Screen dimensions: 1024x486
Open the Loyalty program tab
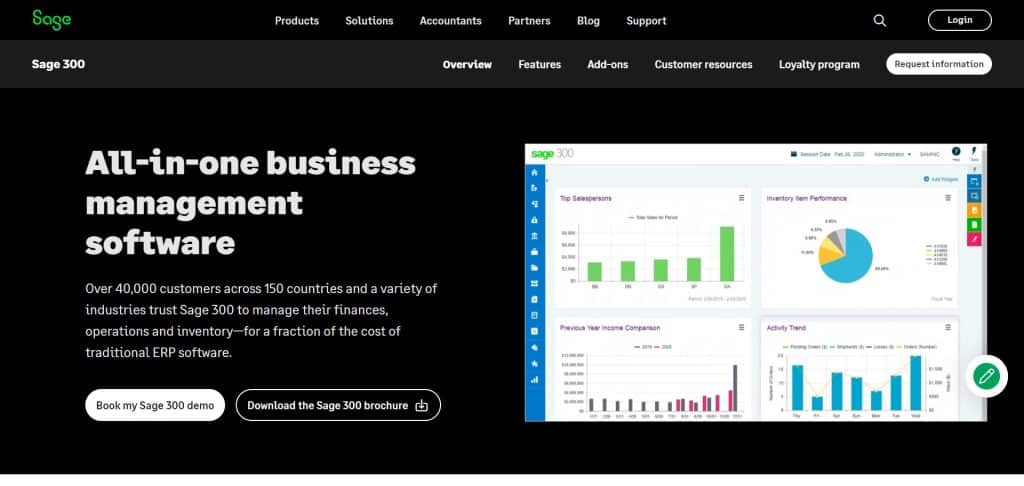pos(819,65)
